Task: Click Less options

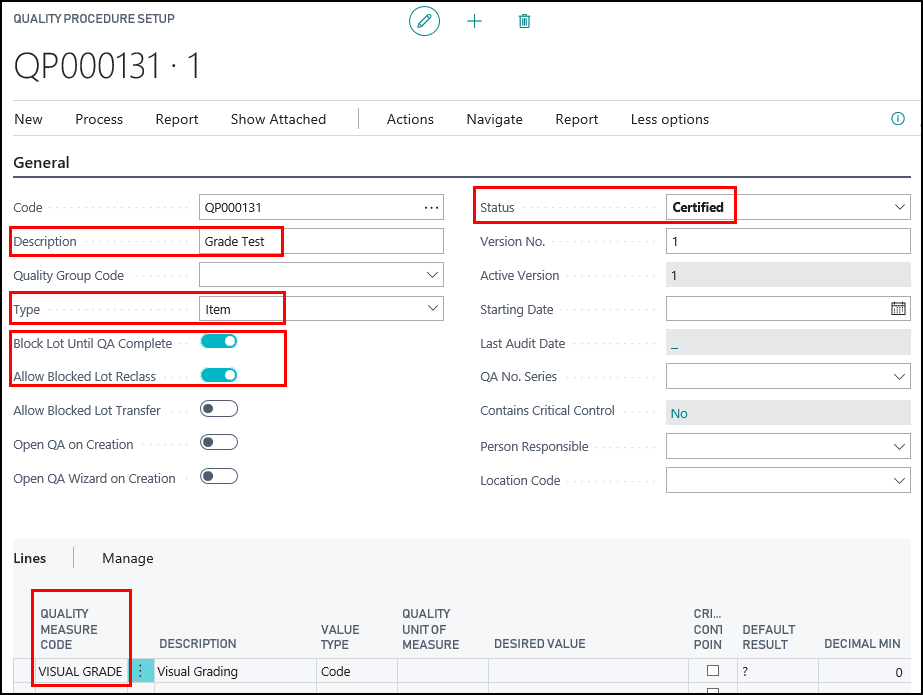Action: point(669,119)
